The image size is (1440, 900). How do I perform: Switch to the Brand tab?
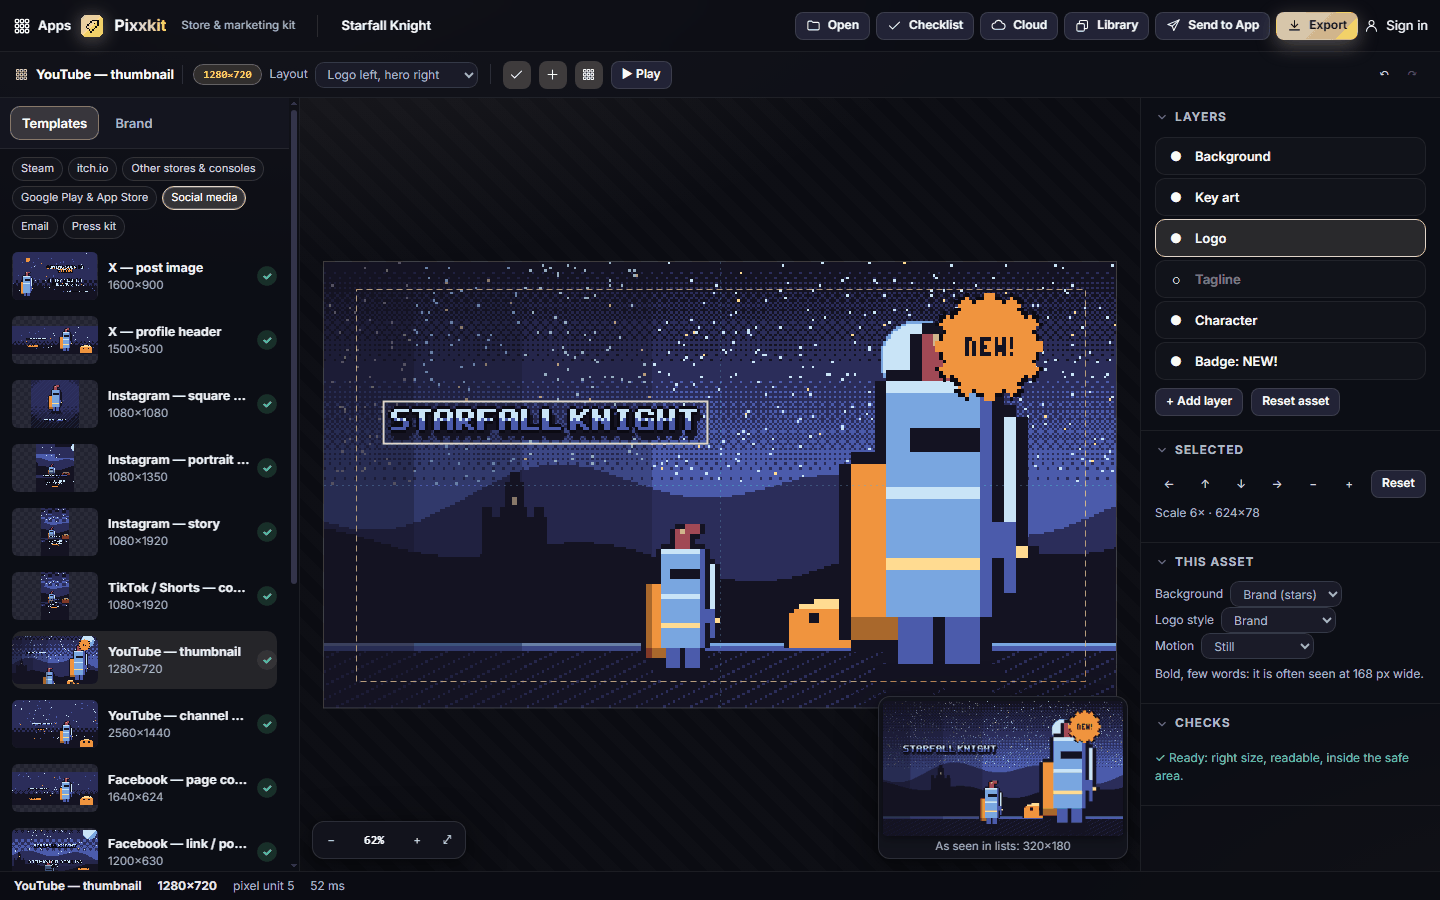click(x=134, y=124)
